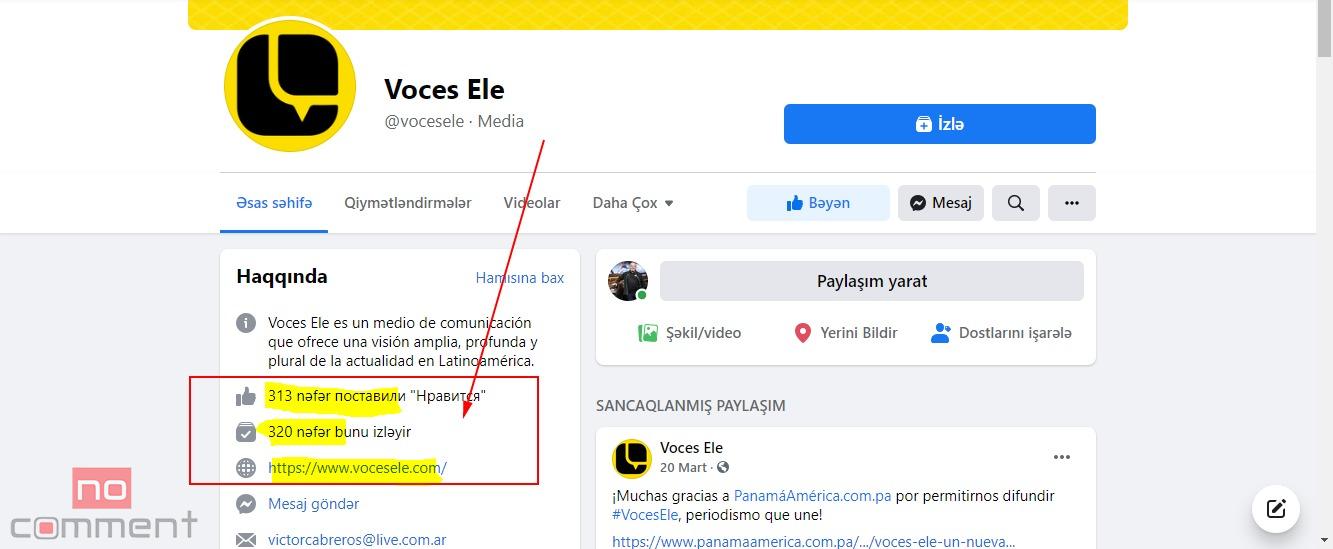Viewport: 1333px width, 549px height.
Task: Select the Əsas səhifə tab
Action: [274, 203]
